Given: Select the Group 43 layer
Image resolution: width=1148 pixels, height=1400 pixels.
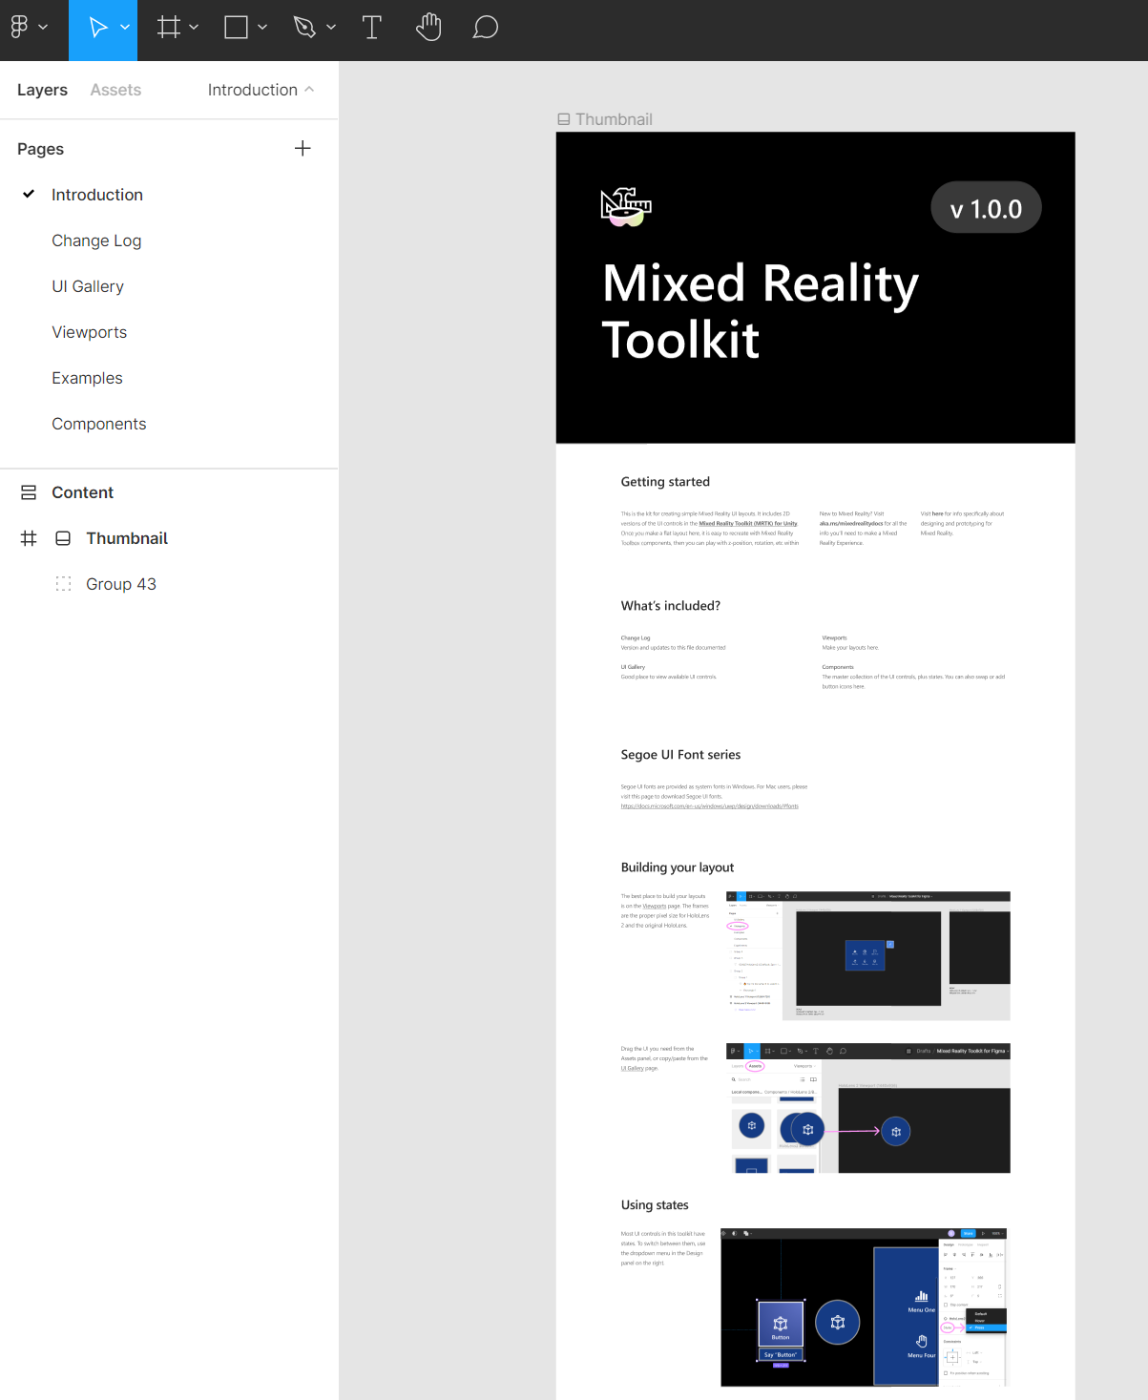Looking at the screenshot, I should coord(121,584).
